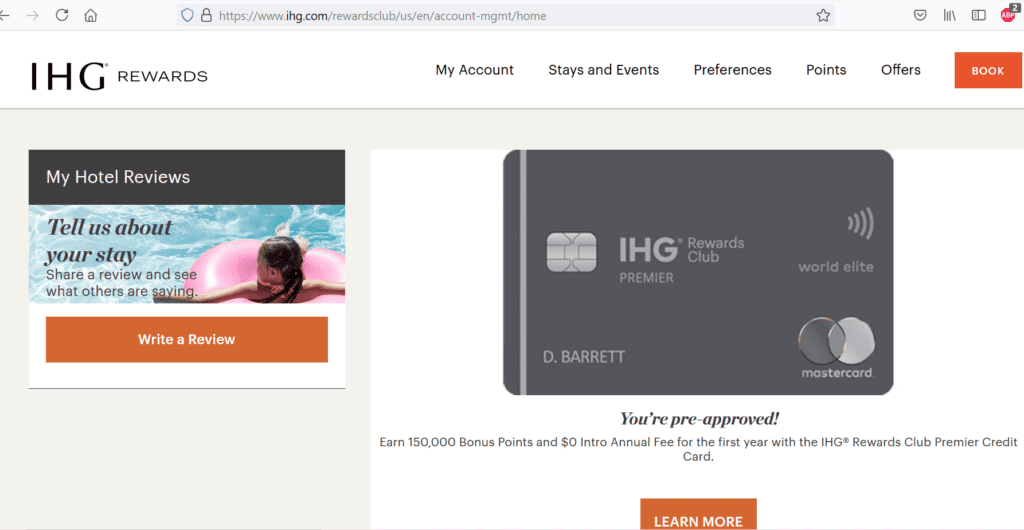1024x530 pixels.
Task: Click the LEARN MORE button
Action: coord(698,514)
